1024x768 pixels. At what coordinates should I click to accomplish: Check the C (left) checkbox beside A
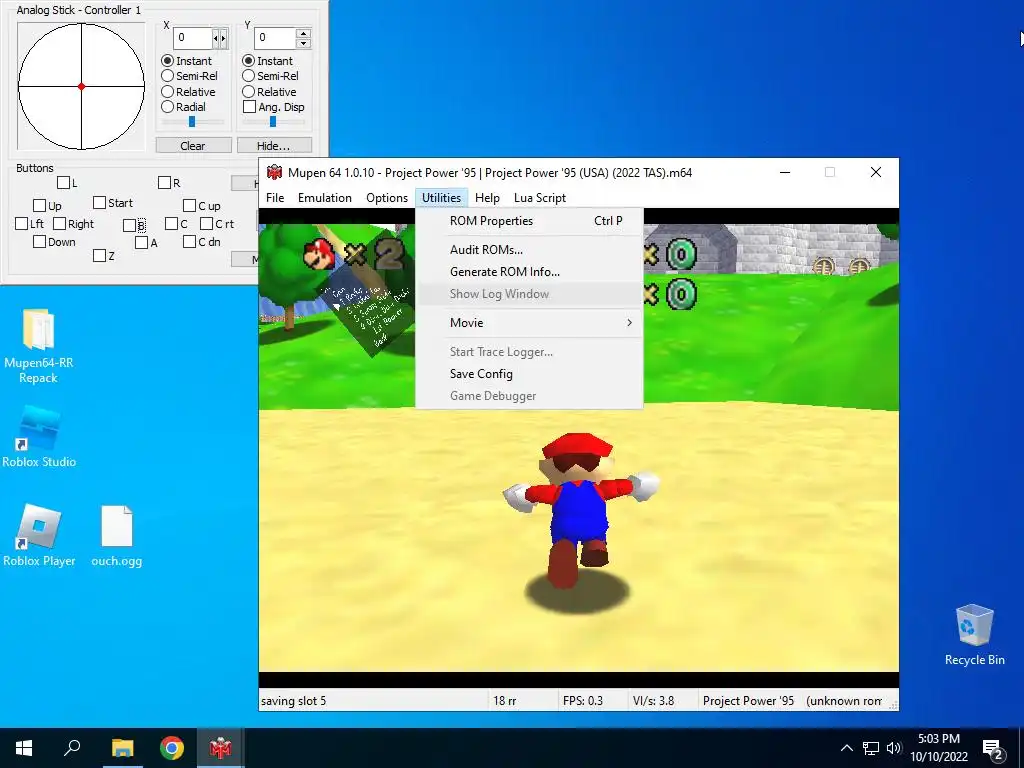172,224
